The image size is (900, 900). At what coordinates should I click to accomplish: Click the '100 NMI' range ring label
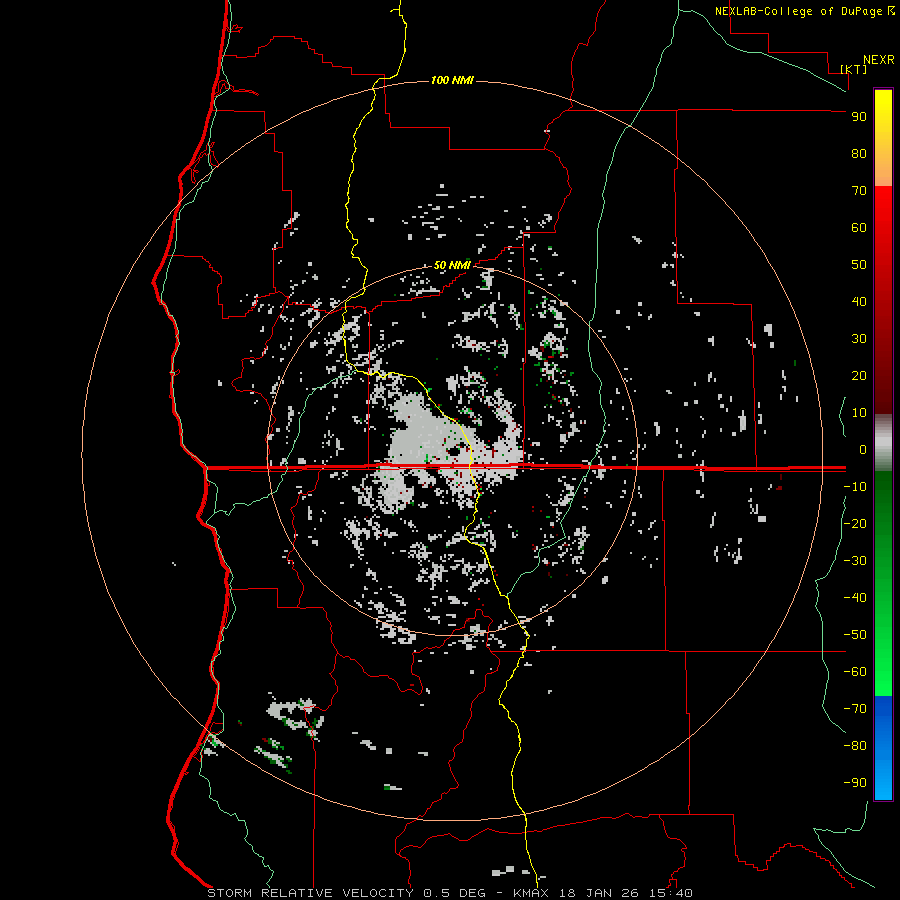point(452,80)
